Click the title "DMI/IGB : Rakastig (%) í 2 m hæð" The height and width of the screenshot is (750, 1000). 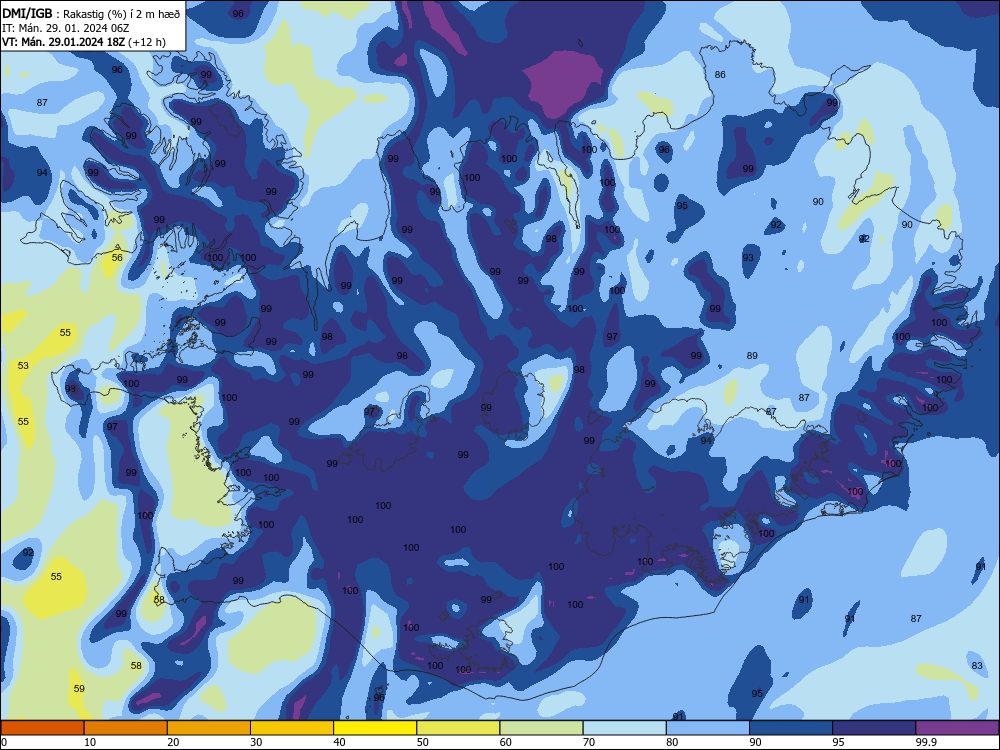tap(91, 13)
